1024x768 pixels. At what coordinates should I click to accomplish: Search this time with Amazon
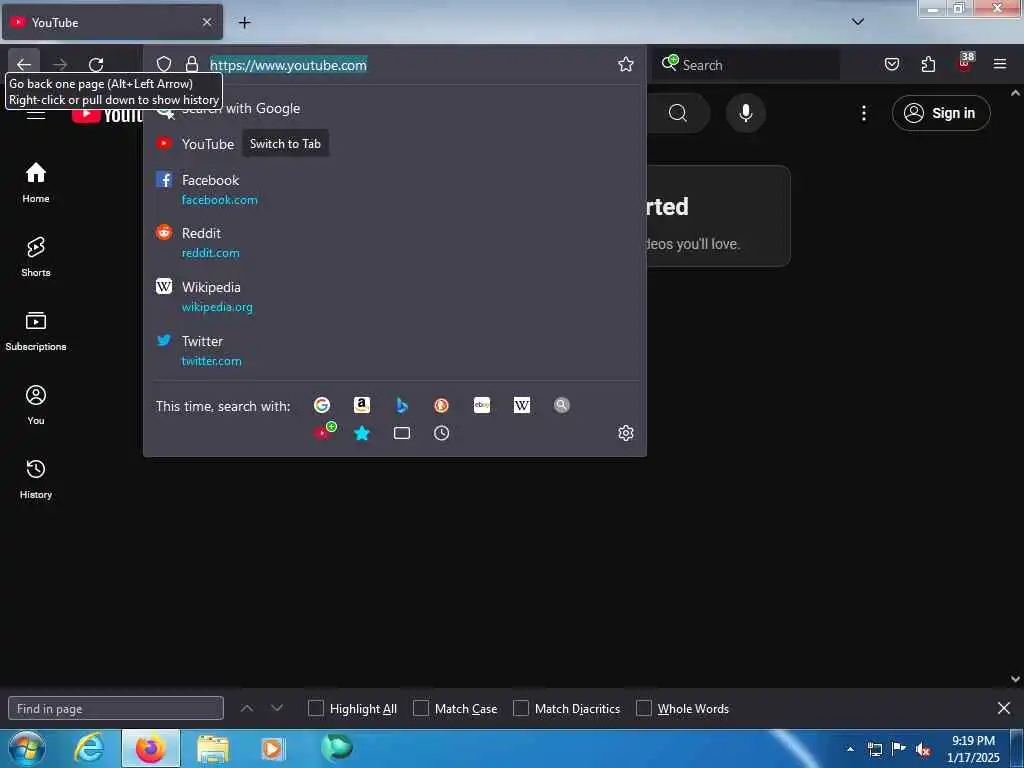point(362,405)
